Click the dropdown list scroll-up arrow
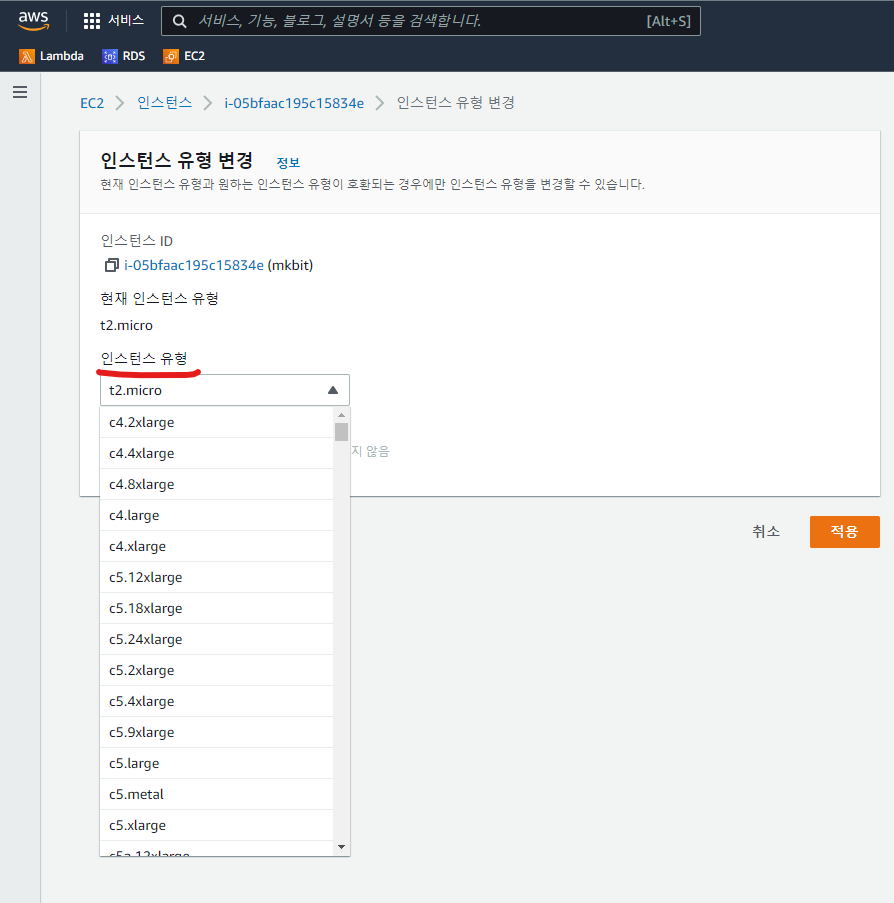894x903 pixels. [x=342, y=415]
